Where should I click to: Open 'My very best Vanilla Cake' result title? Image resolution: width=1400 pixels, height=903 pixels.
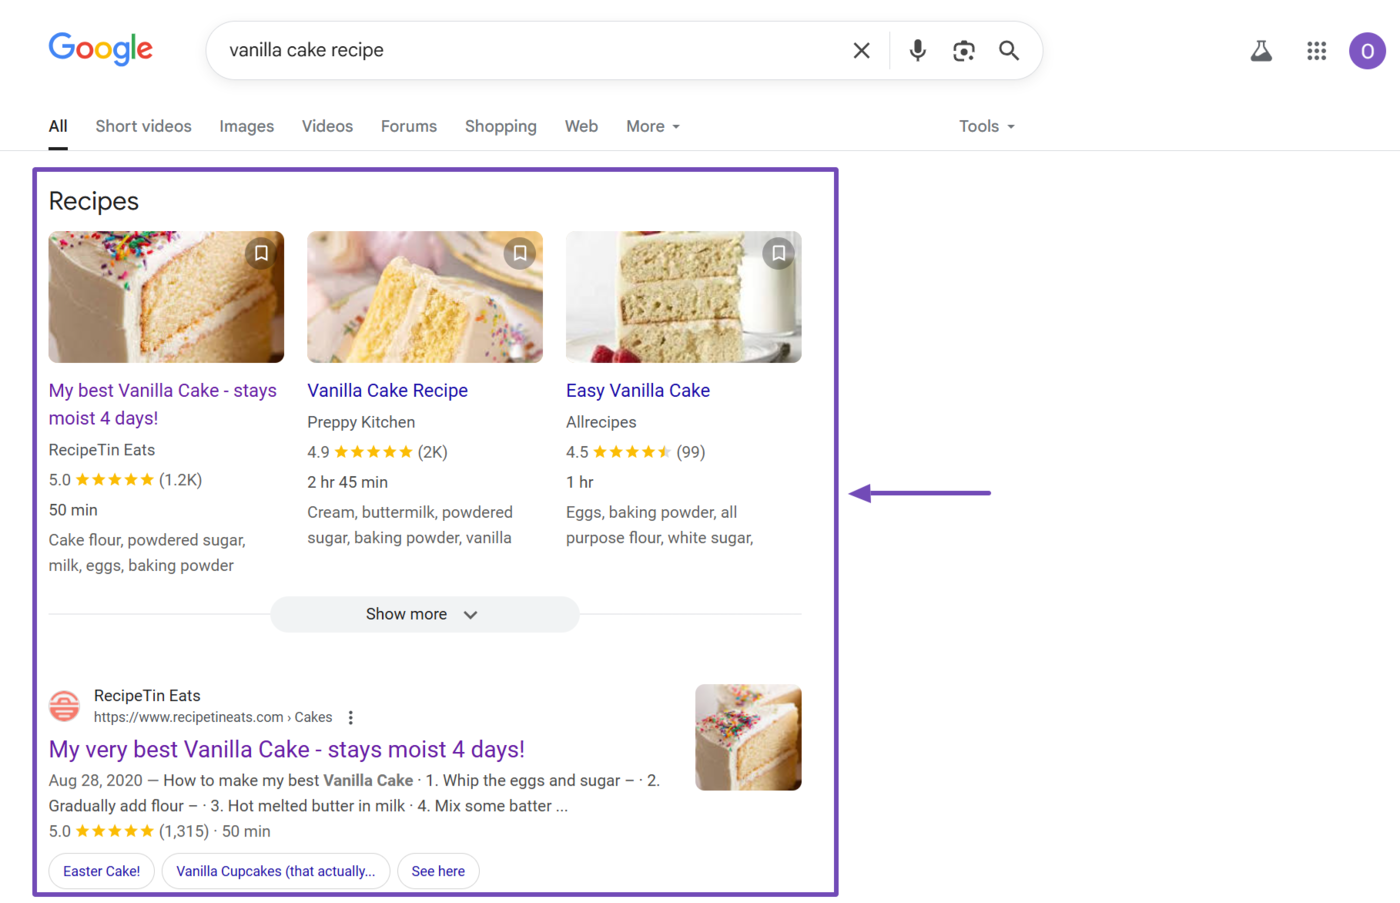coord(287,749)
